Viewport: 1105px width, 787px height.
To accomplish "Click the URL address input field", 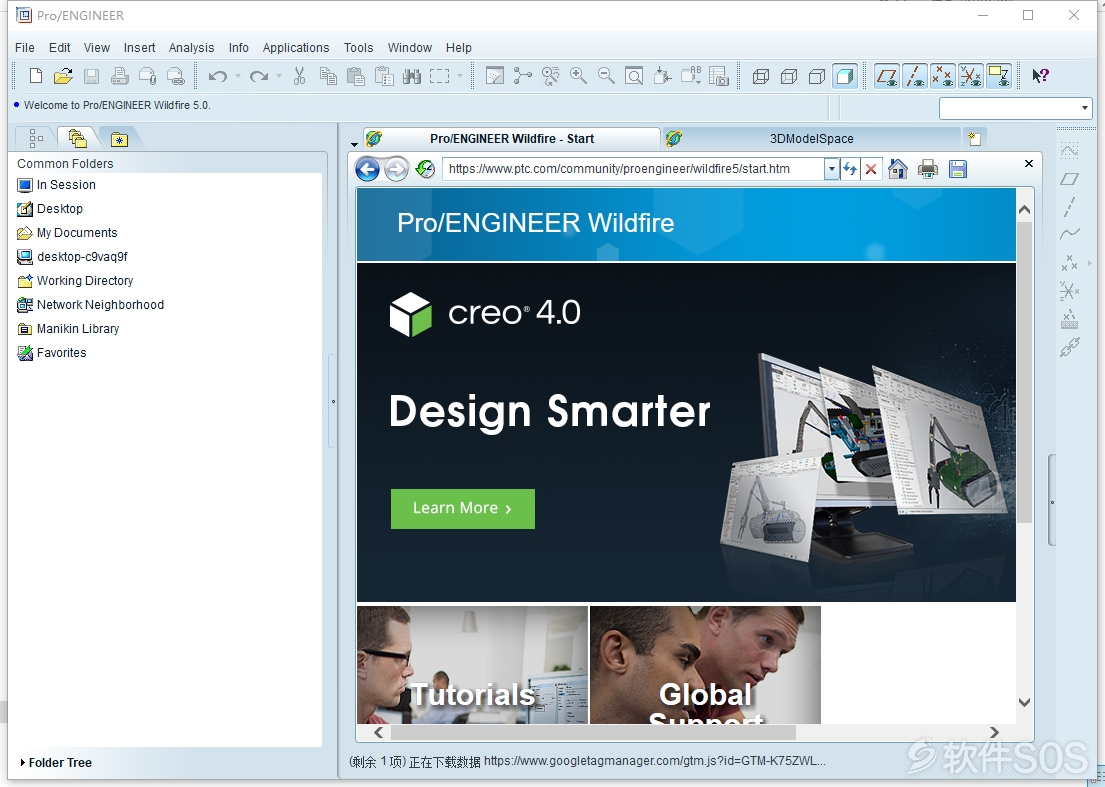I will coord(634,169).
